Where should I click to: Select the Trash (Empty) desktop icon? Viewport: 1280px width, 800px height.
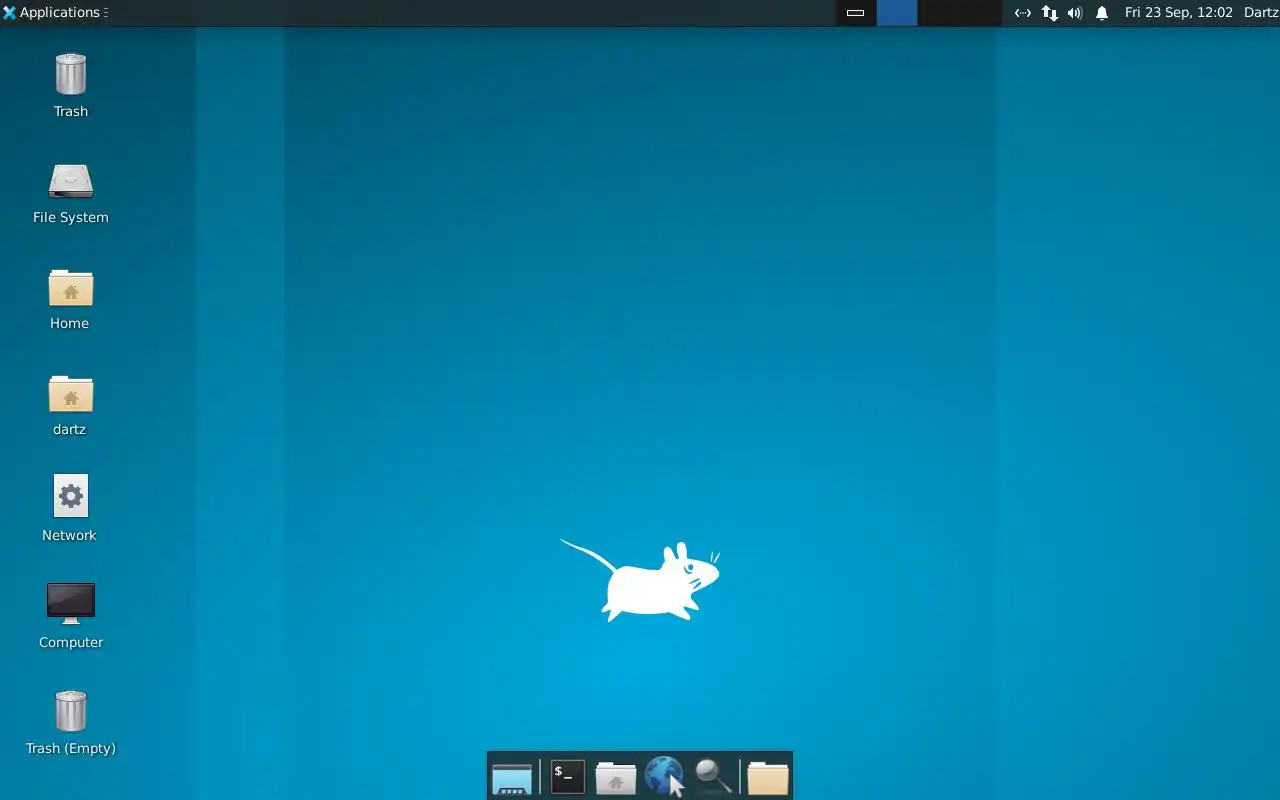click(71, 711)
